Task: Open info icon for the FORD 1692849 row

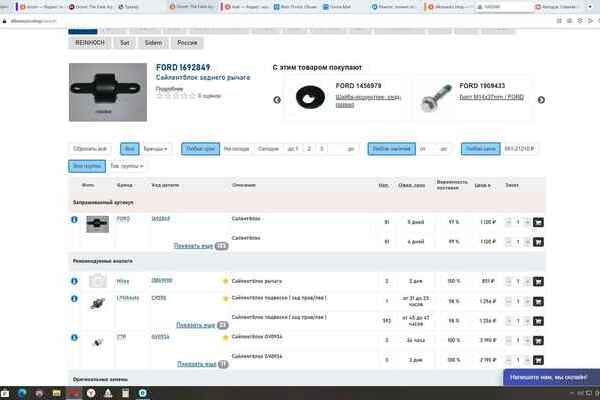Action: coord(74,220)
